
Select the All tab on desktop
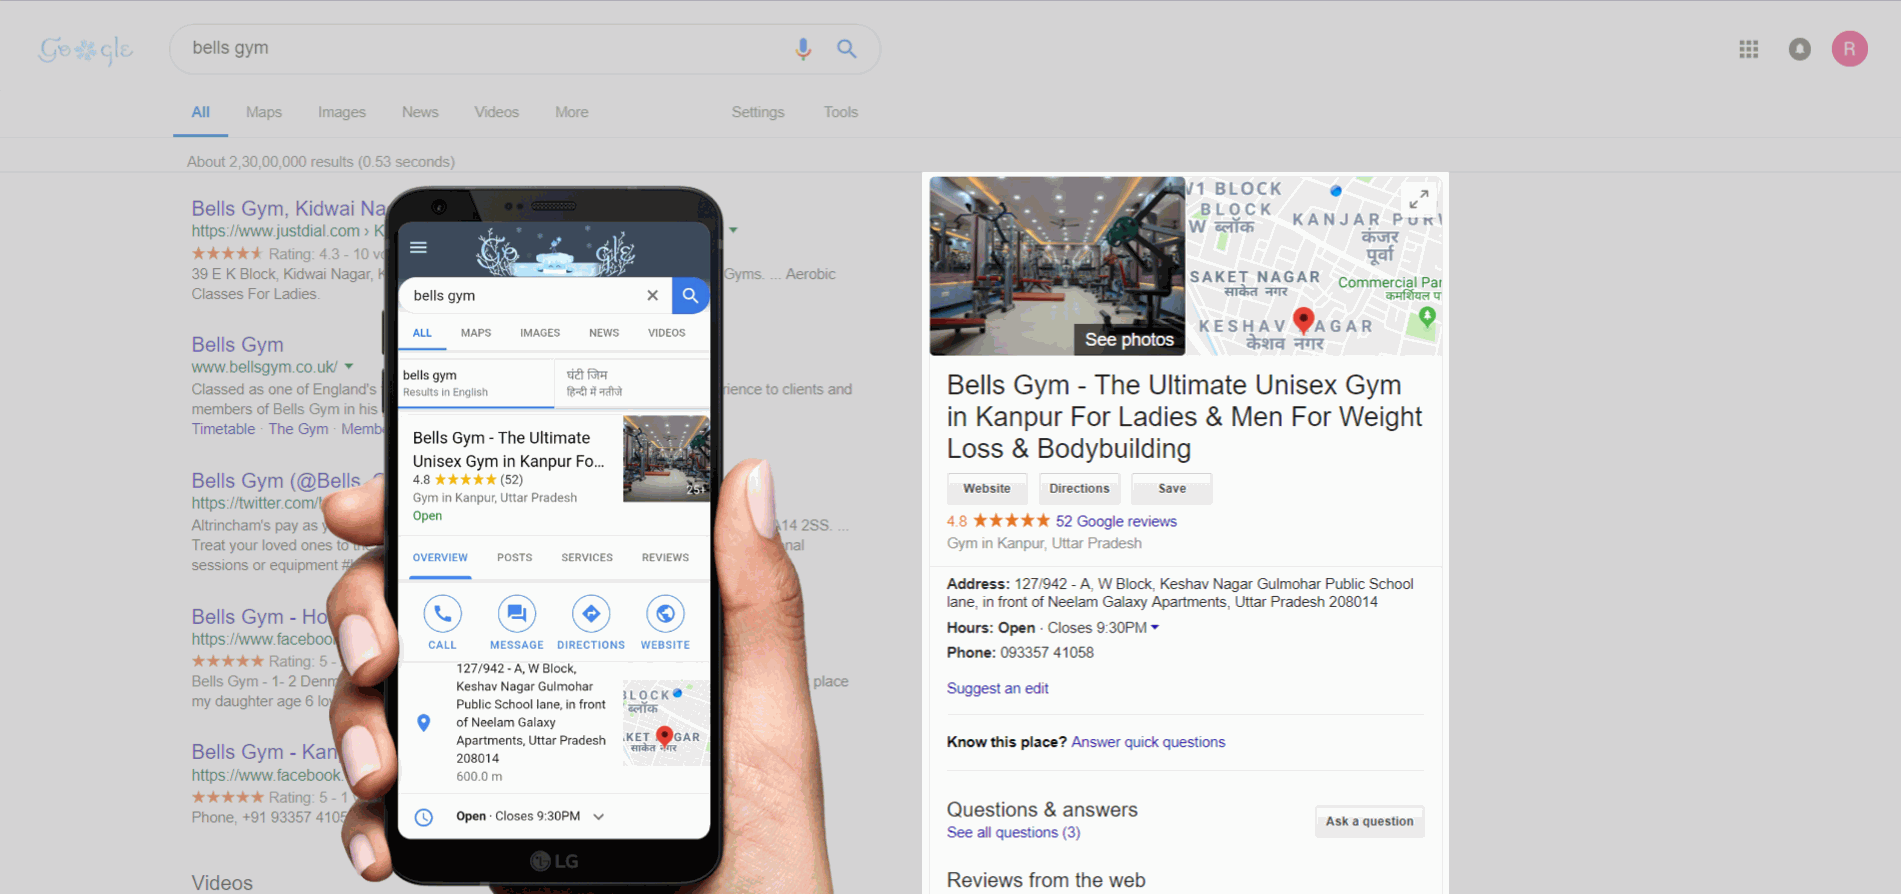point(201,112)
